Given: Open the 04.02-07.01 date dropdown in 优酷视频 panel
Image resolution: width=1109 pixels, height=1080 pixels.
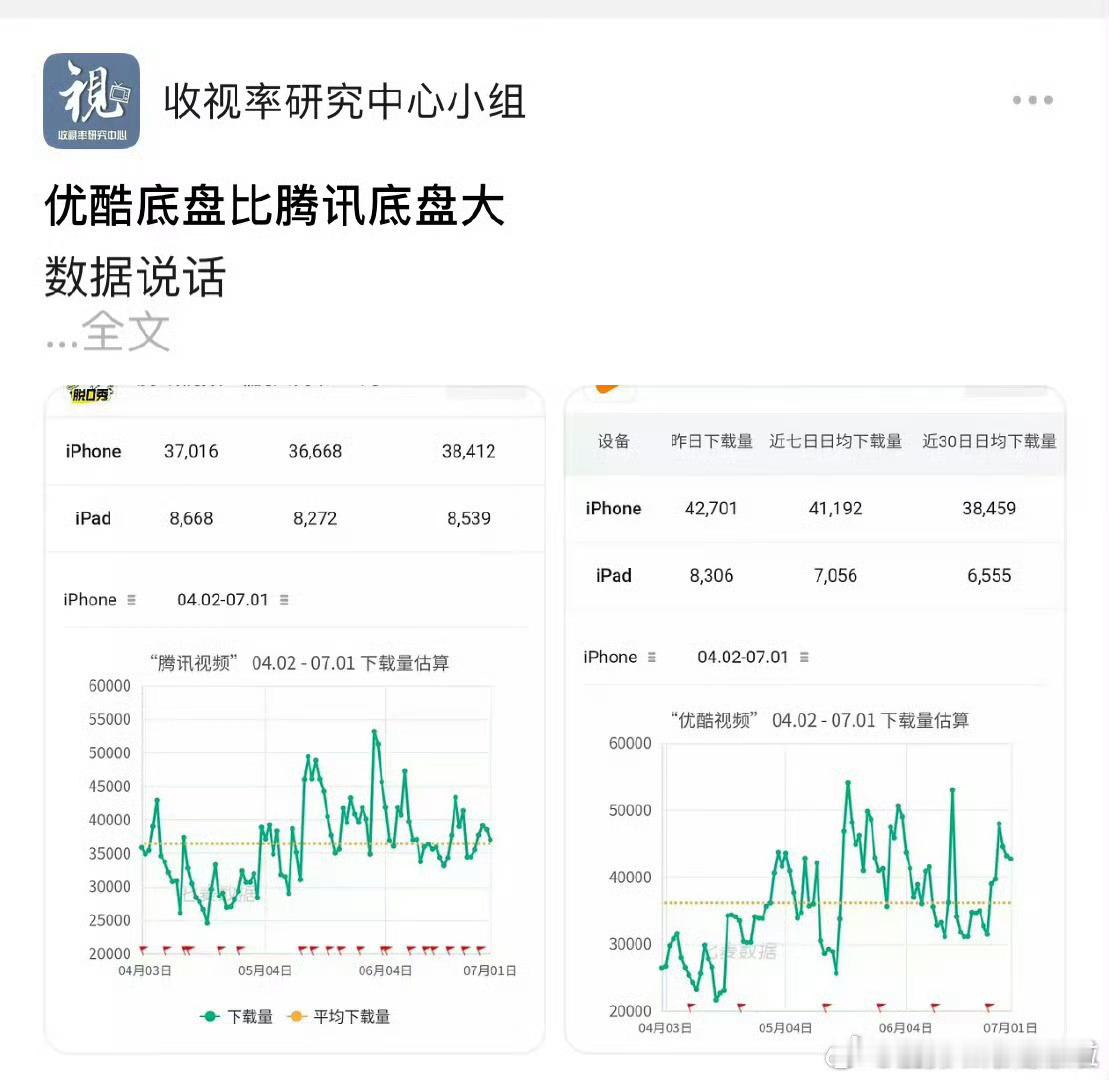Looking at the screenshot, I should point(753,657).
